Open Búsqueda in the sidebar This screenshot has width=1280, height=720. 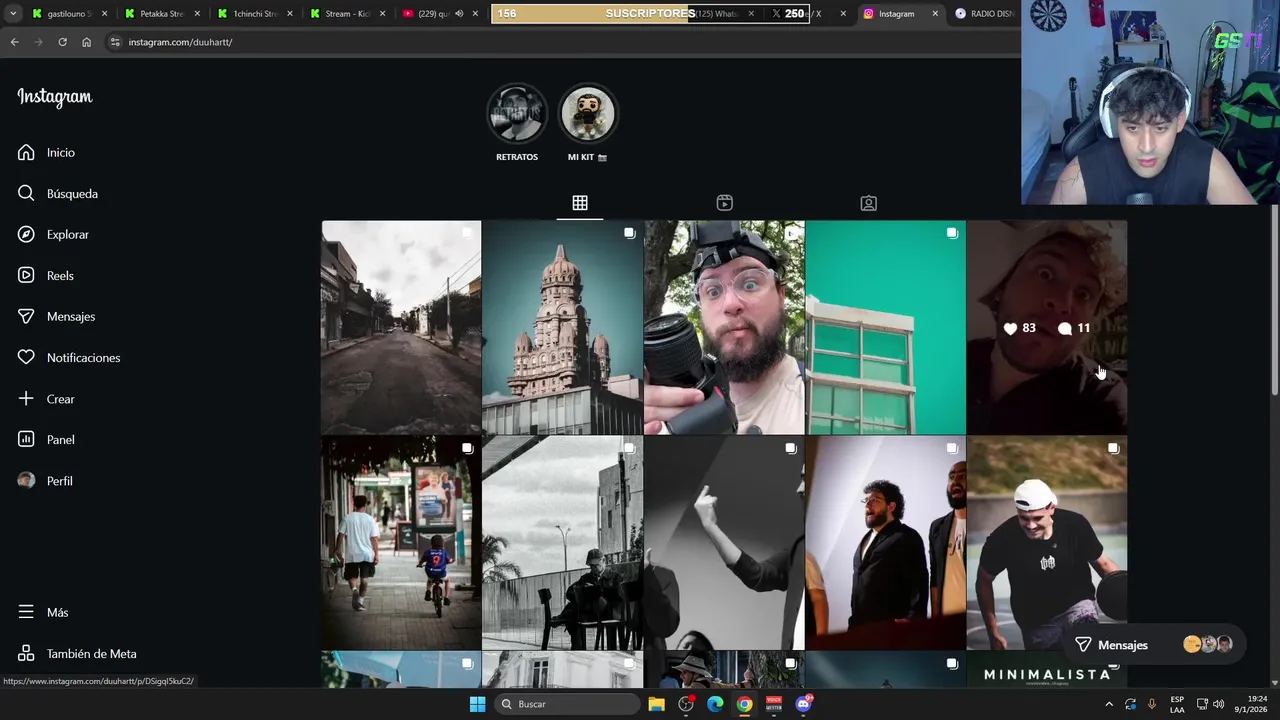point(58,193)
